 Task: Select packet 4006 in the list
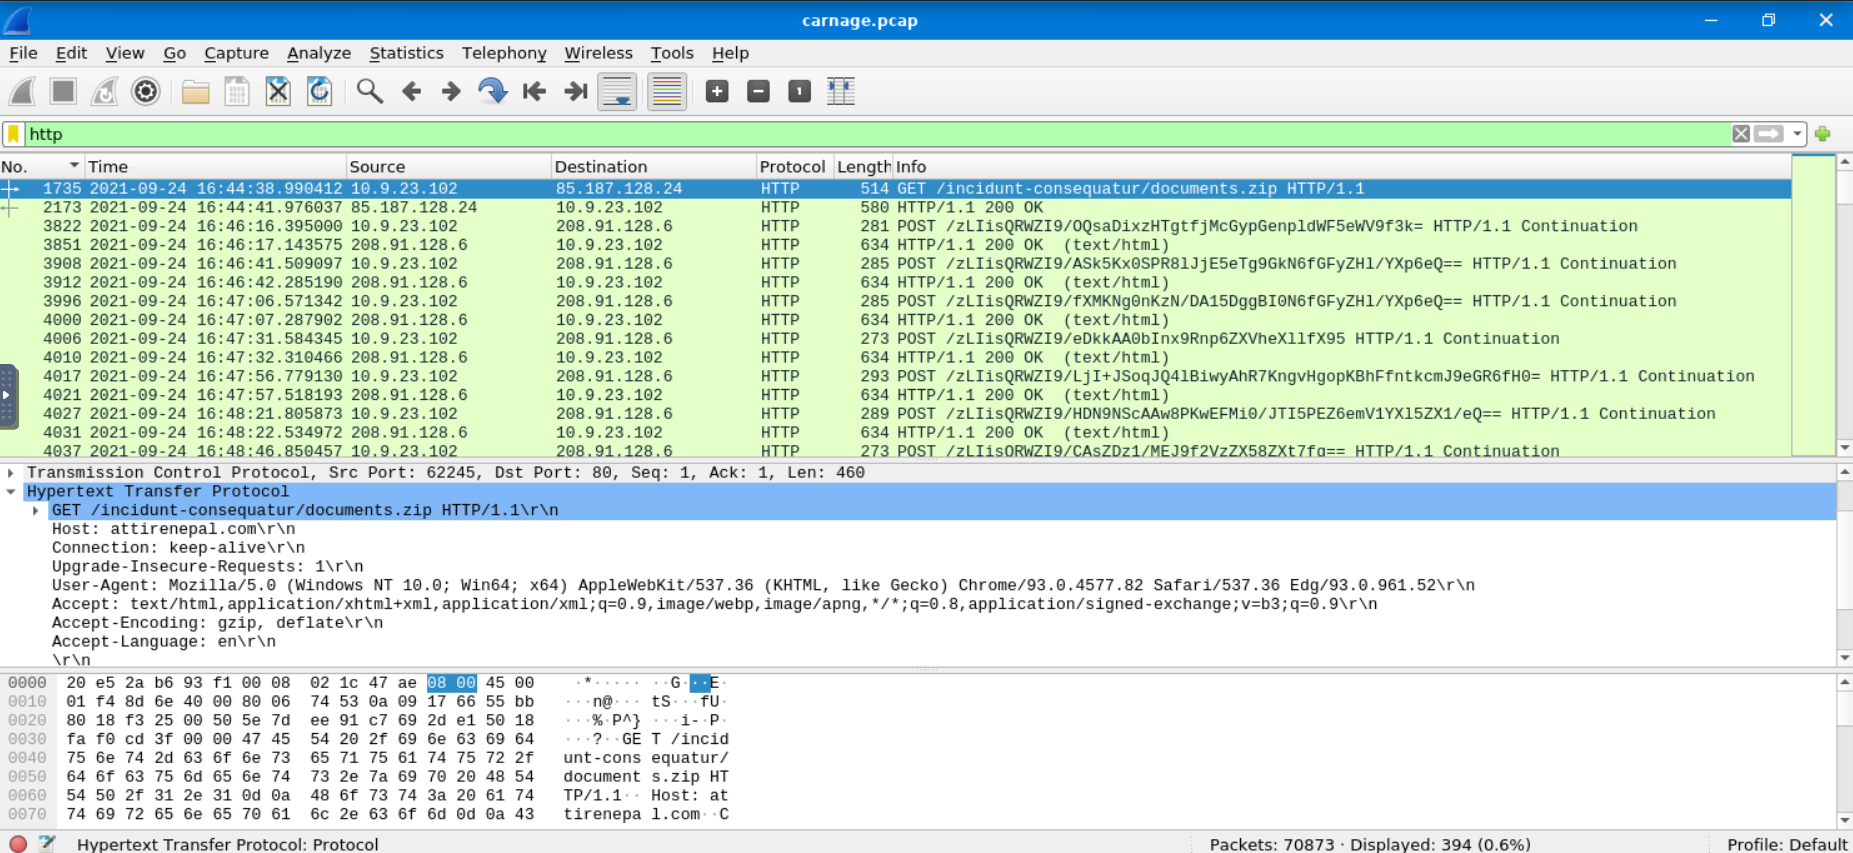pyautogui.click(x=895, y=339)
